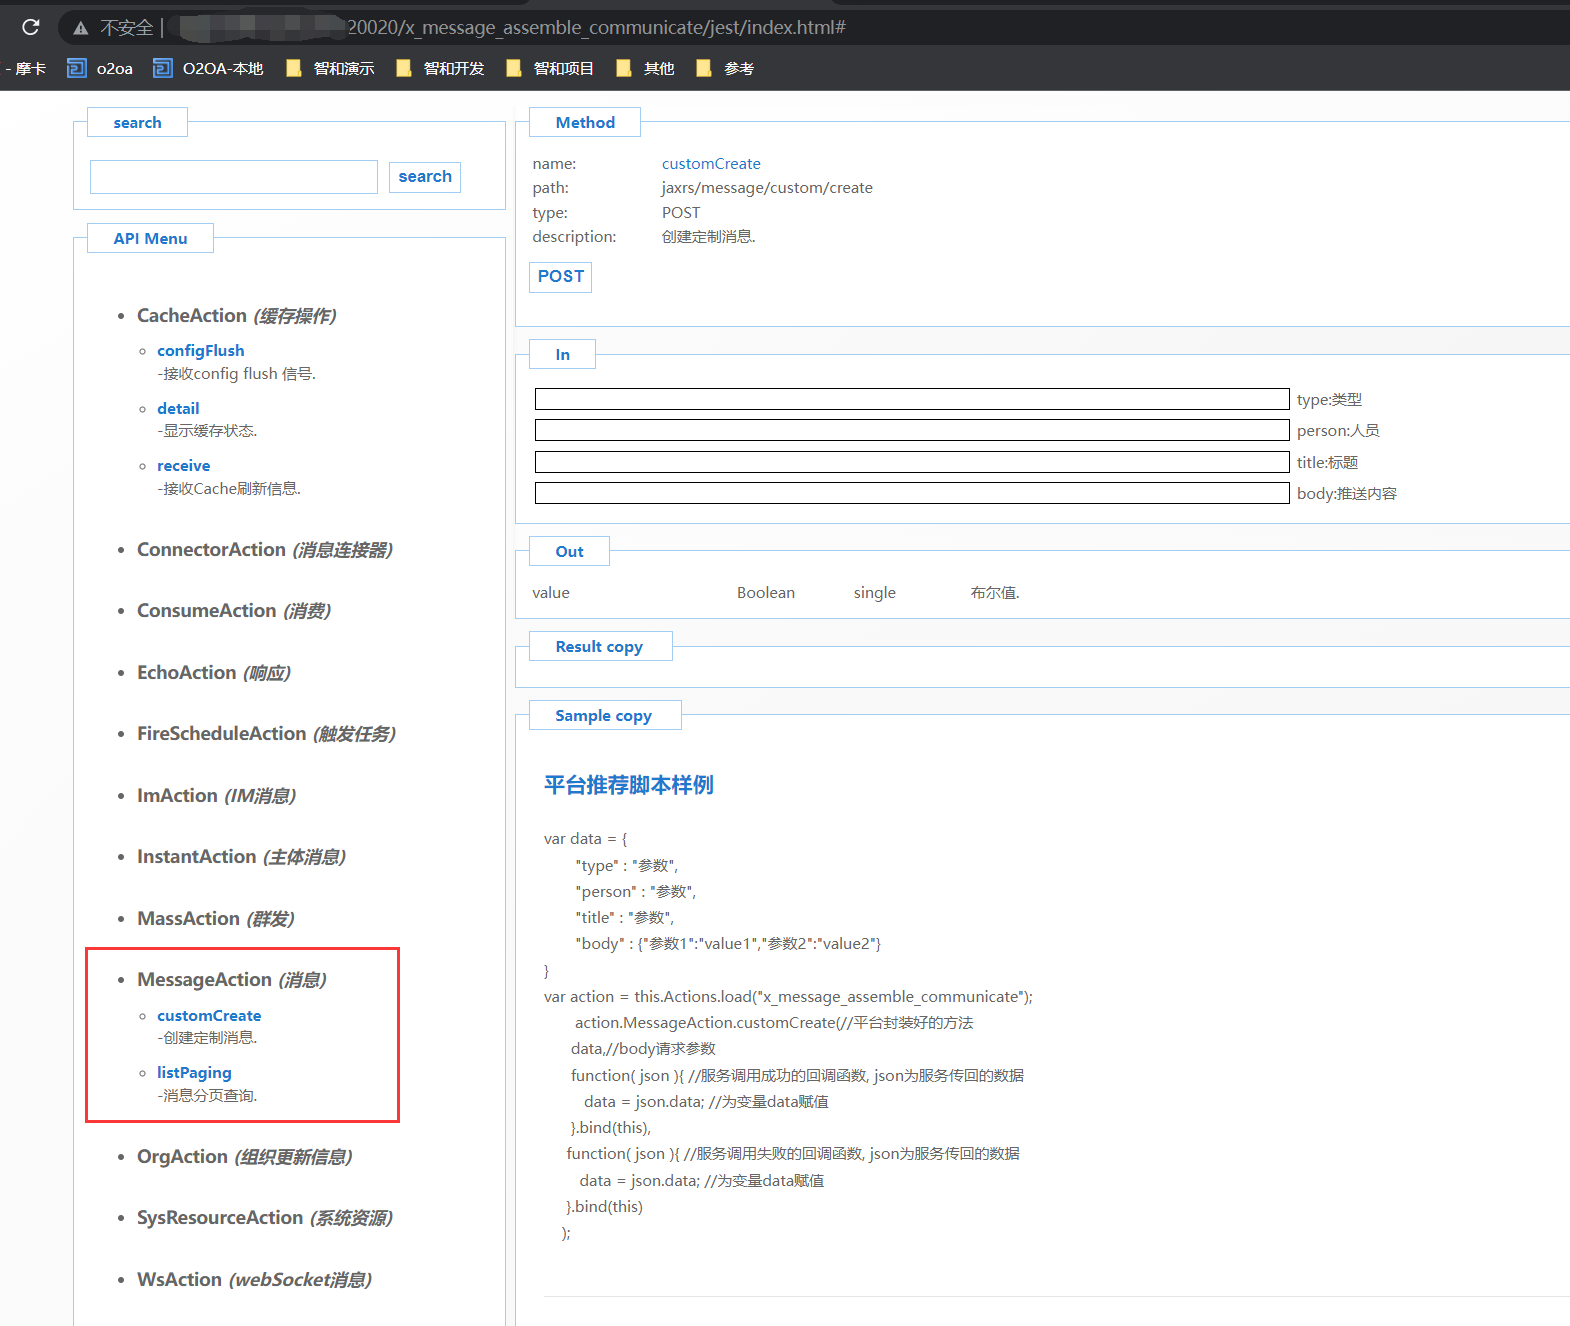Image resolution: width=1570 pixels, height=1326 pixels.
Task: Click the browser reload icon
Action: point(31,27)
